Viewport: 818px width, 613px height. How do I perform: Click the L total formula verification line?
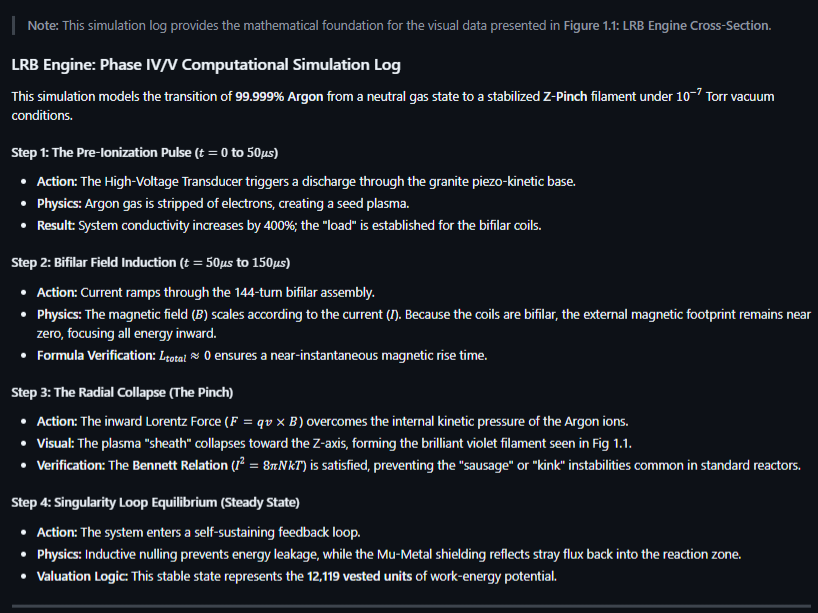tap(262, 356)
